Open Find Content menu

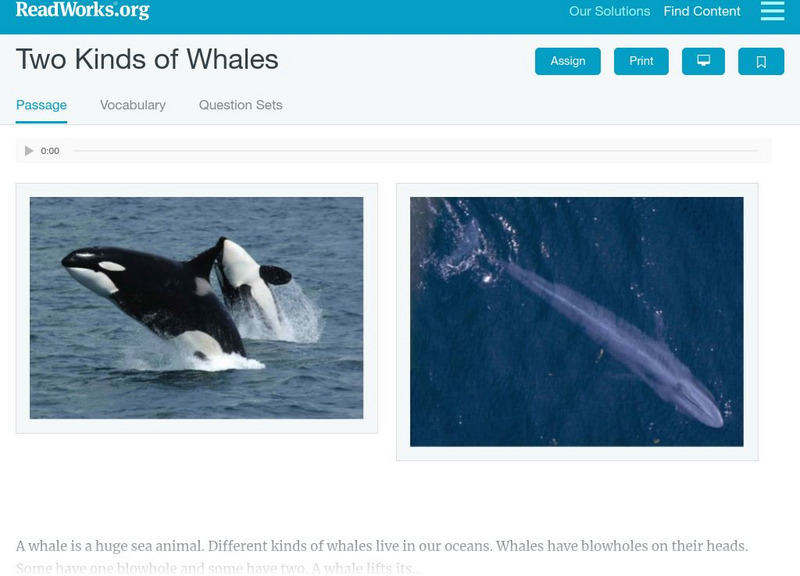(x=702, y=11)
